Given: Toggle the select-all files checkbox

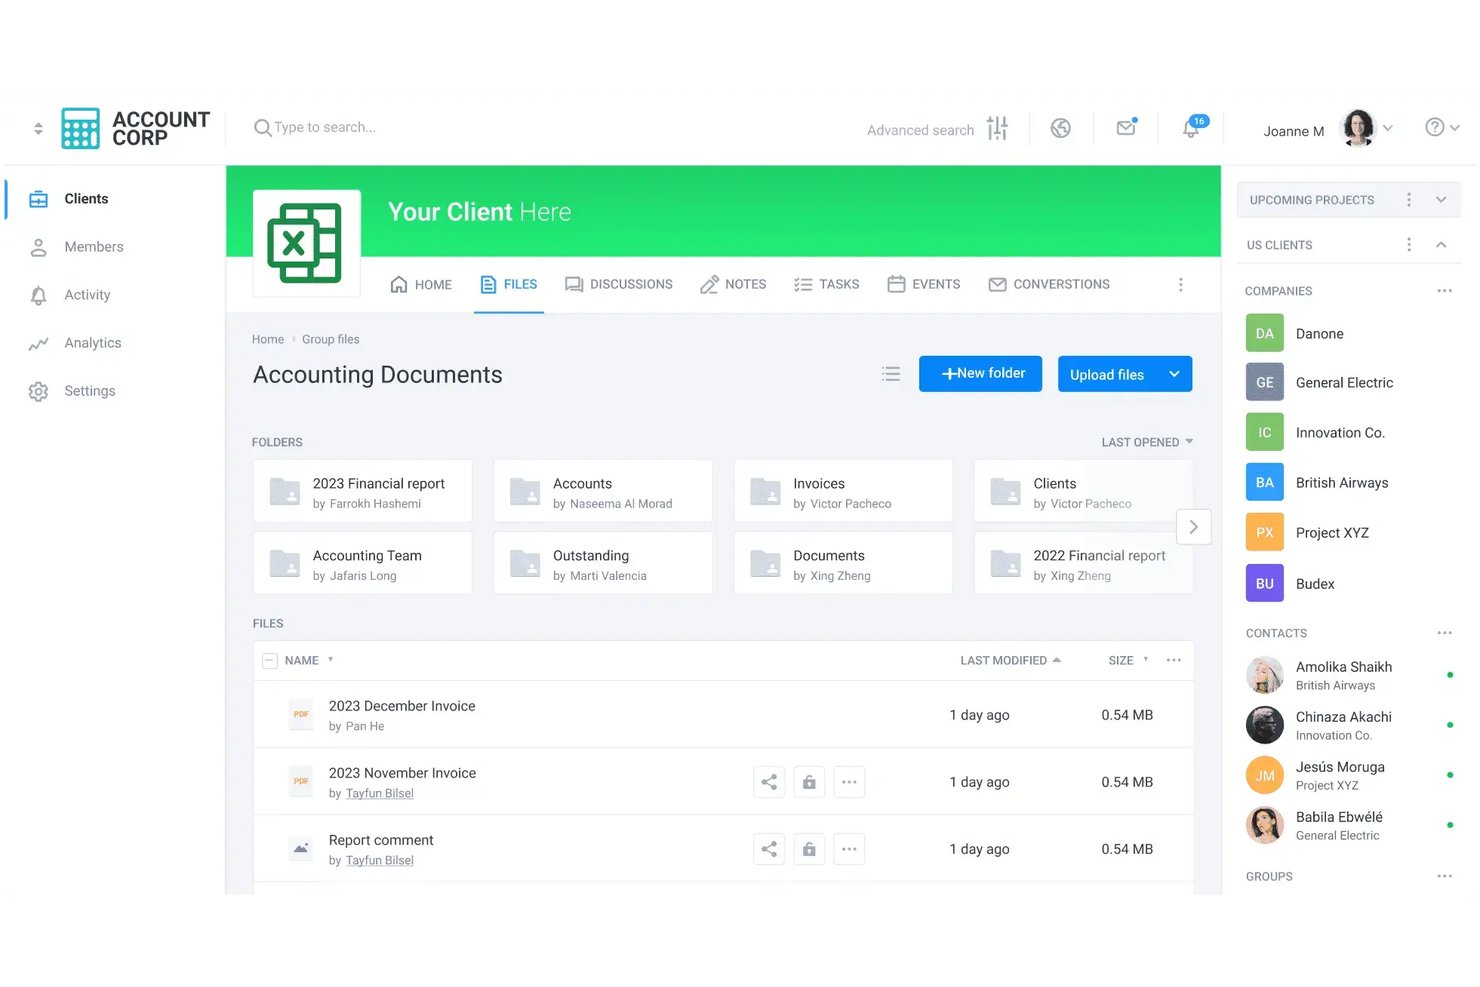Looking at the screenshot, I should point(269,661).
